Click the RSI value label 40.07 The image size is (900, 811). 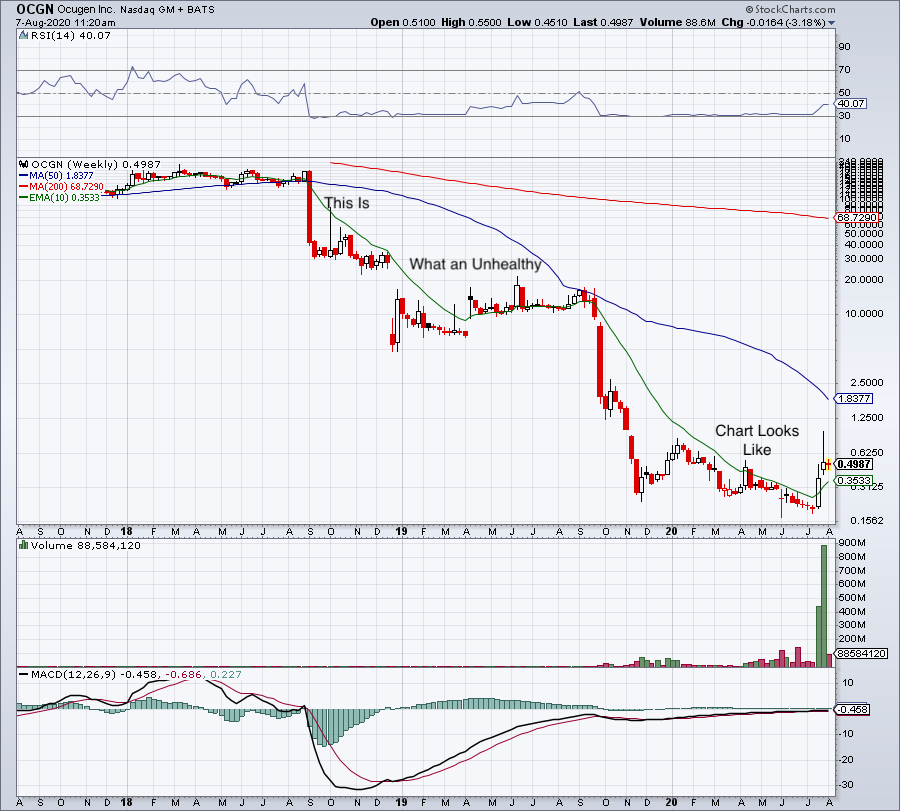click(851, 104)
